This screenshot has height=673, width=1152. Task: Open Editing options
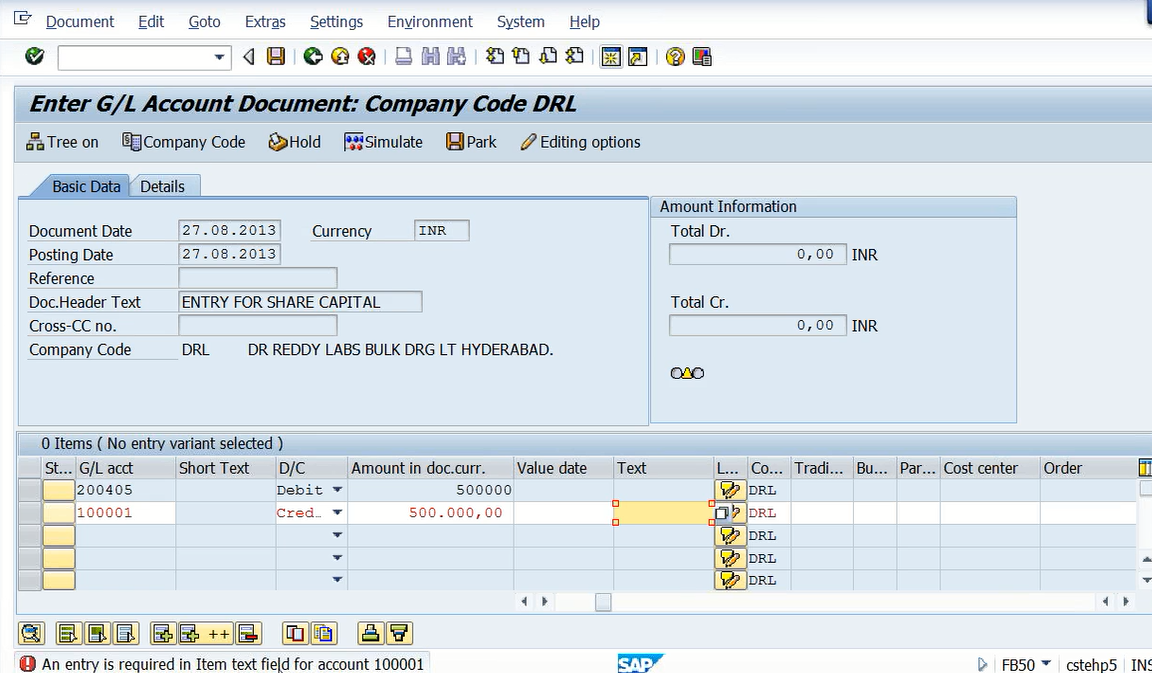click(580, 142)
